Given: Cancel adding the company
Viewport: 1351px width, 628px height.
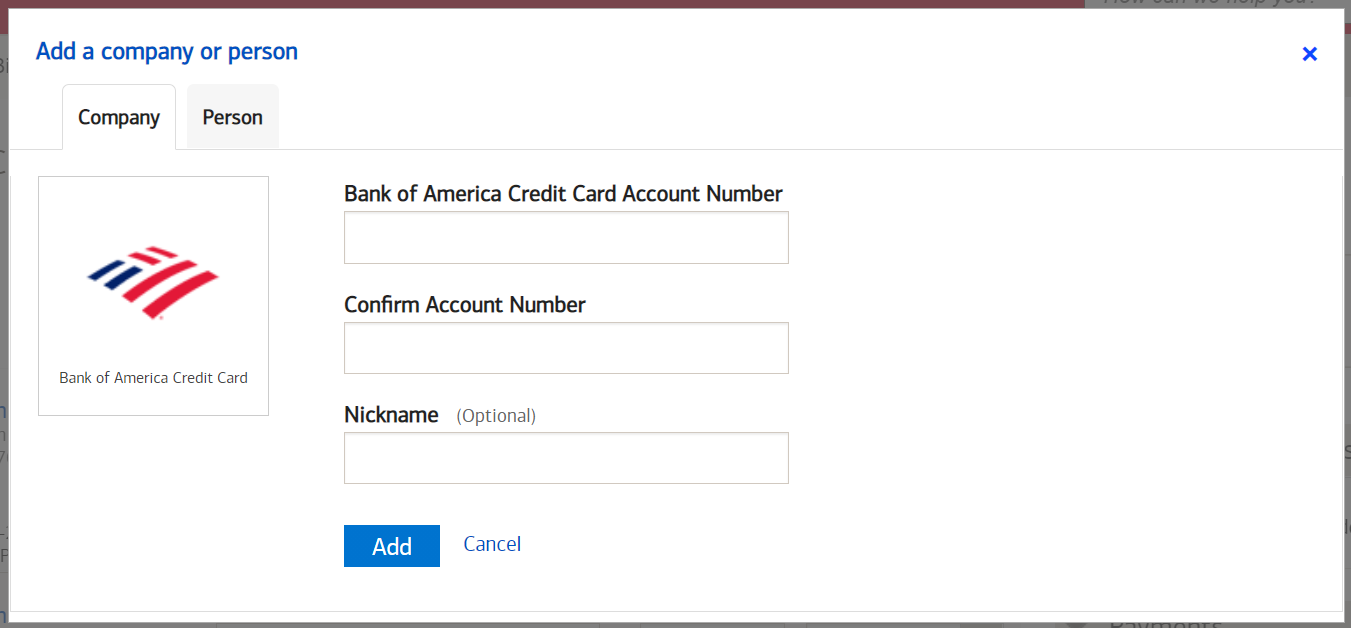Looking at the screenshot, I should [492, 544].
